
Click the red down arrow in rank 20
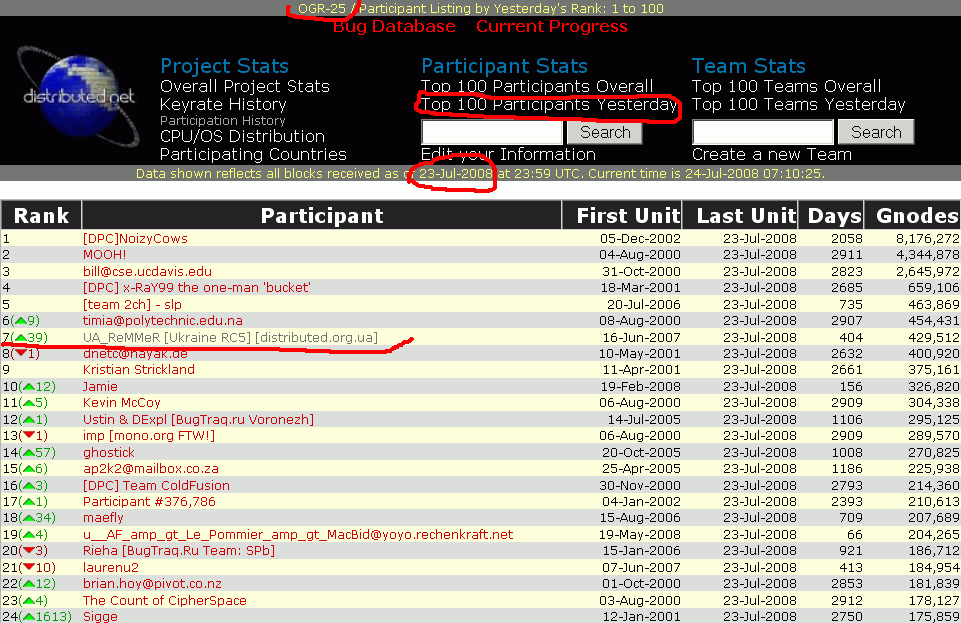pos(29,550)
